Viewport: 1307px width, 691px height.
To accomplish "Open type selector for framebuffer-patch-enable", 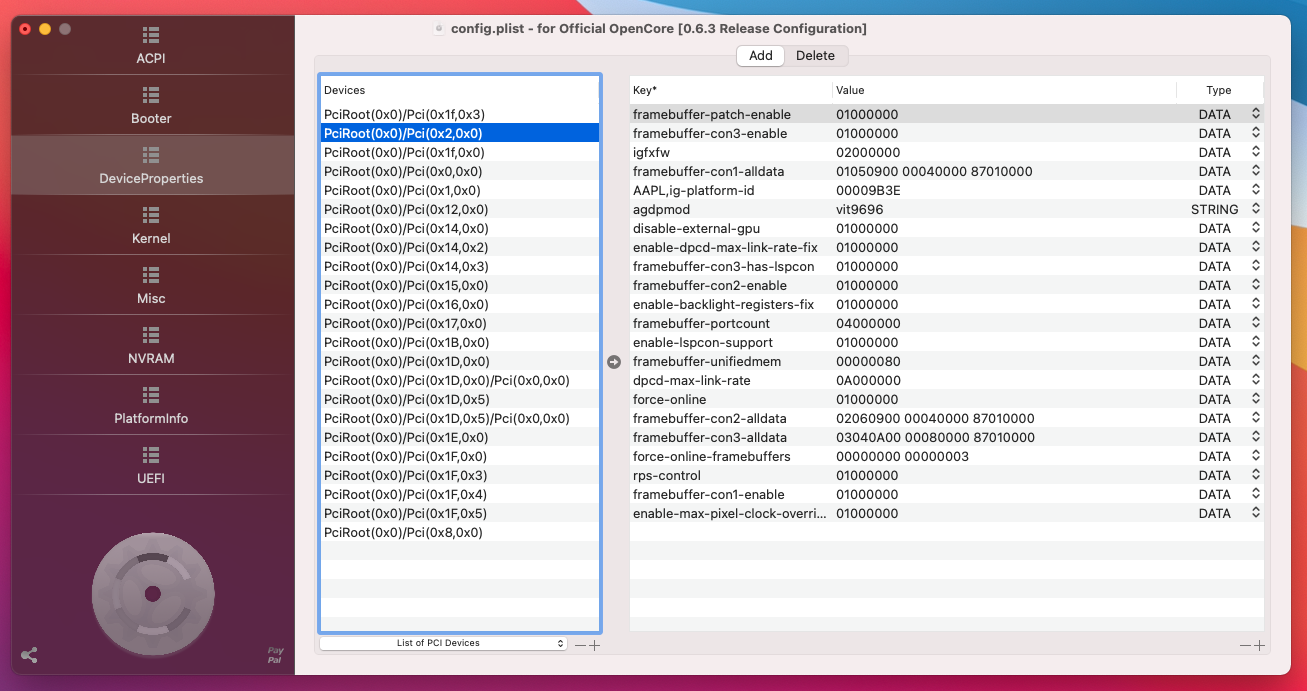I will click(1256, 115).
